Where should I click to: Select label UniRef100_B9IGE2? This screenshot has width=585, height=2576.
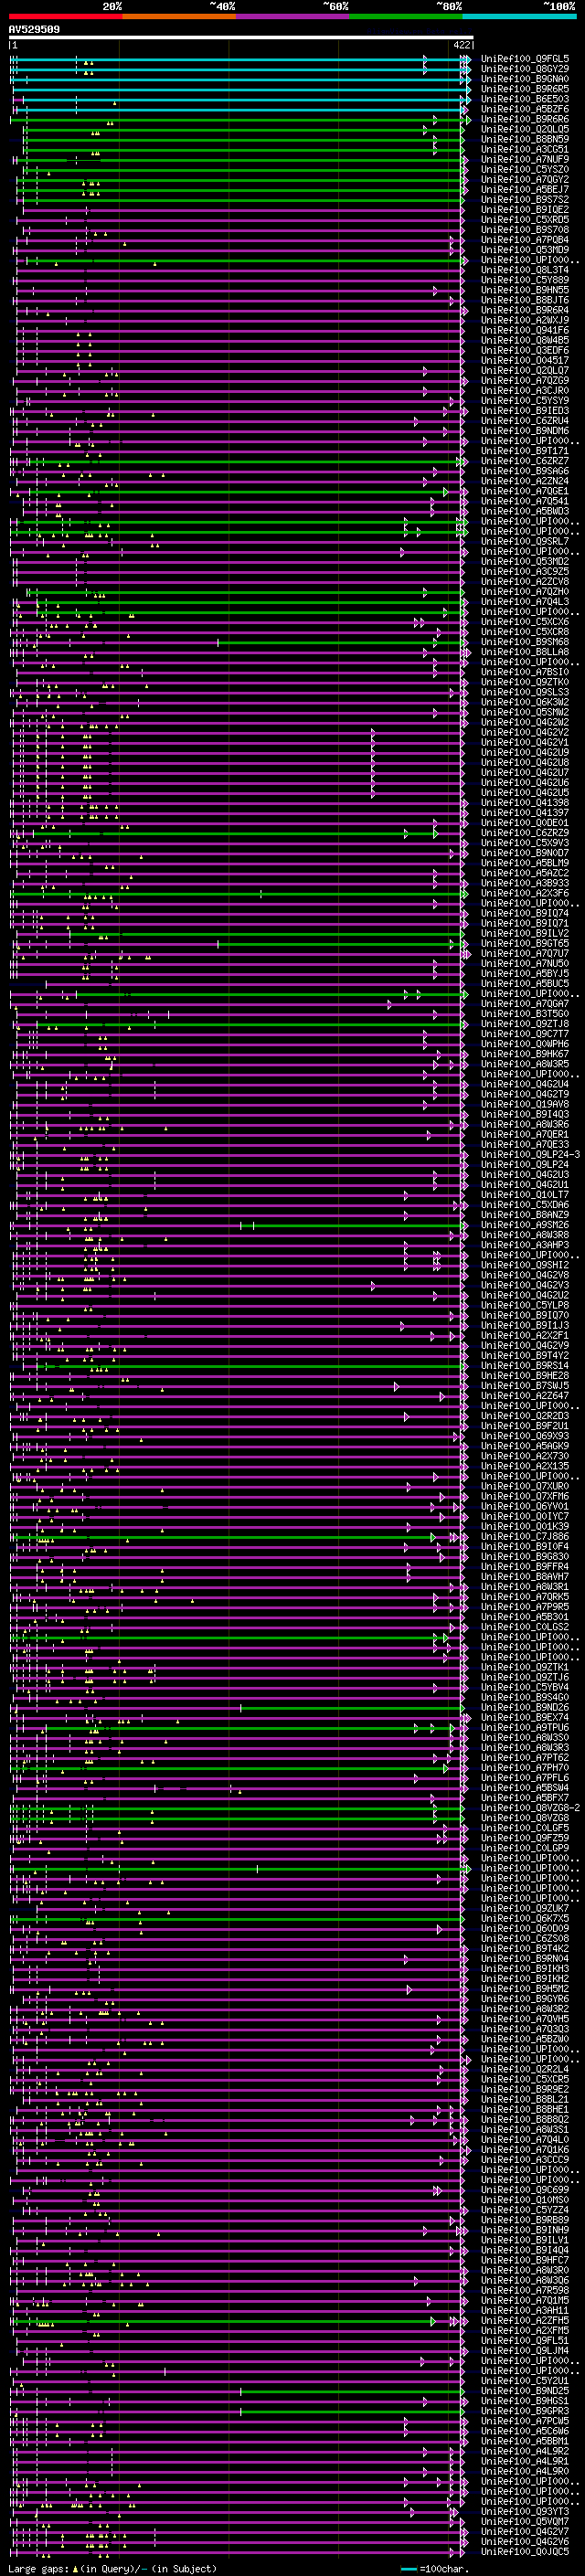[525, 209]
